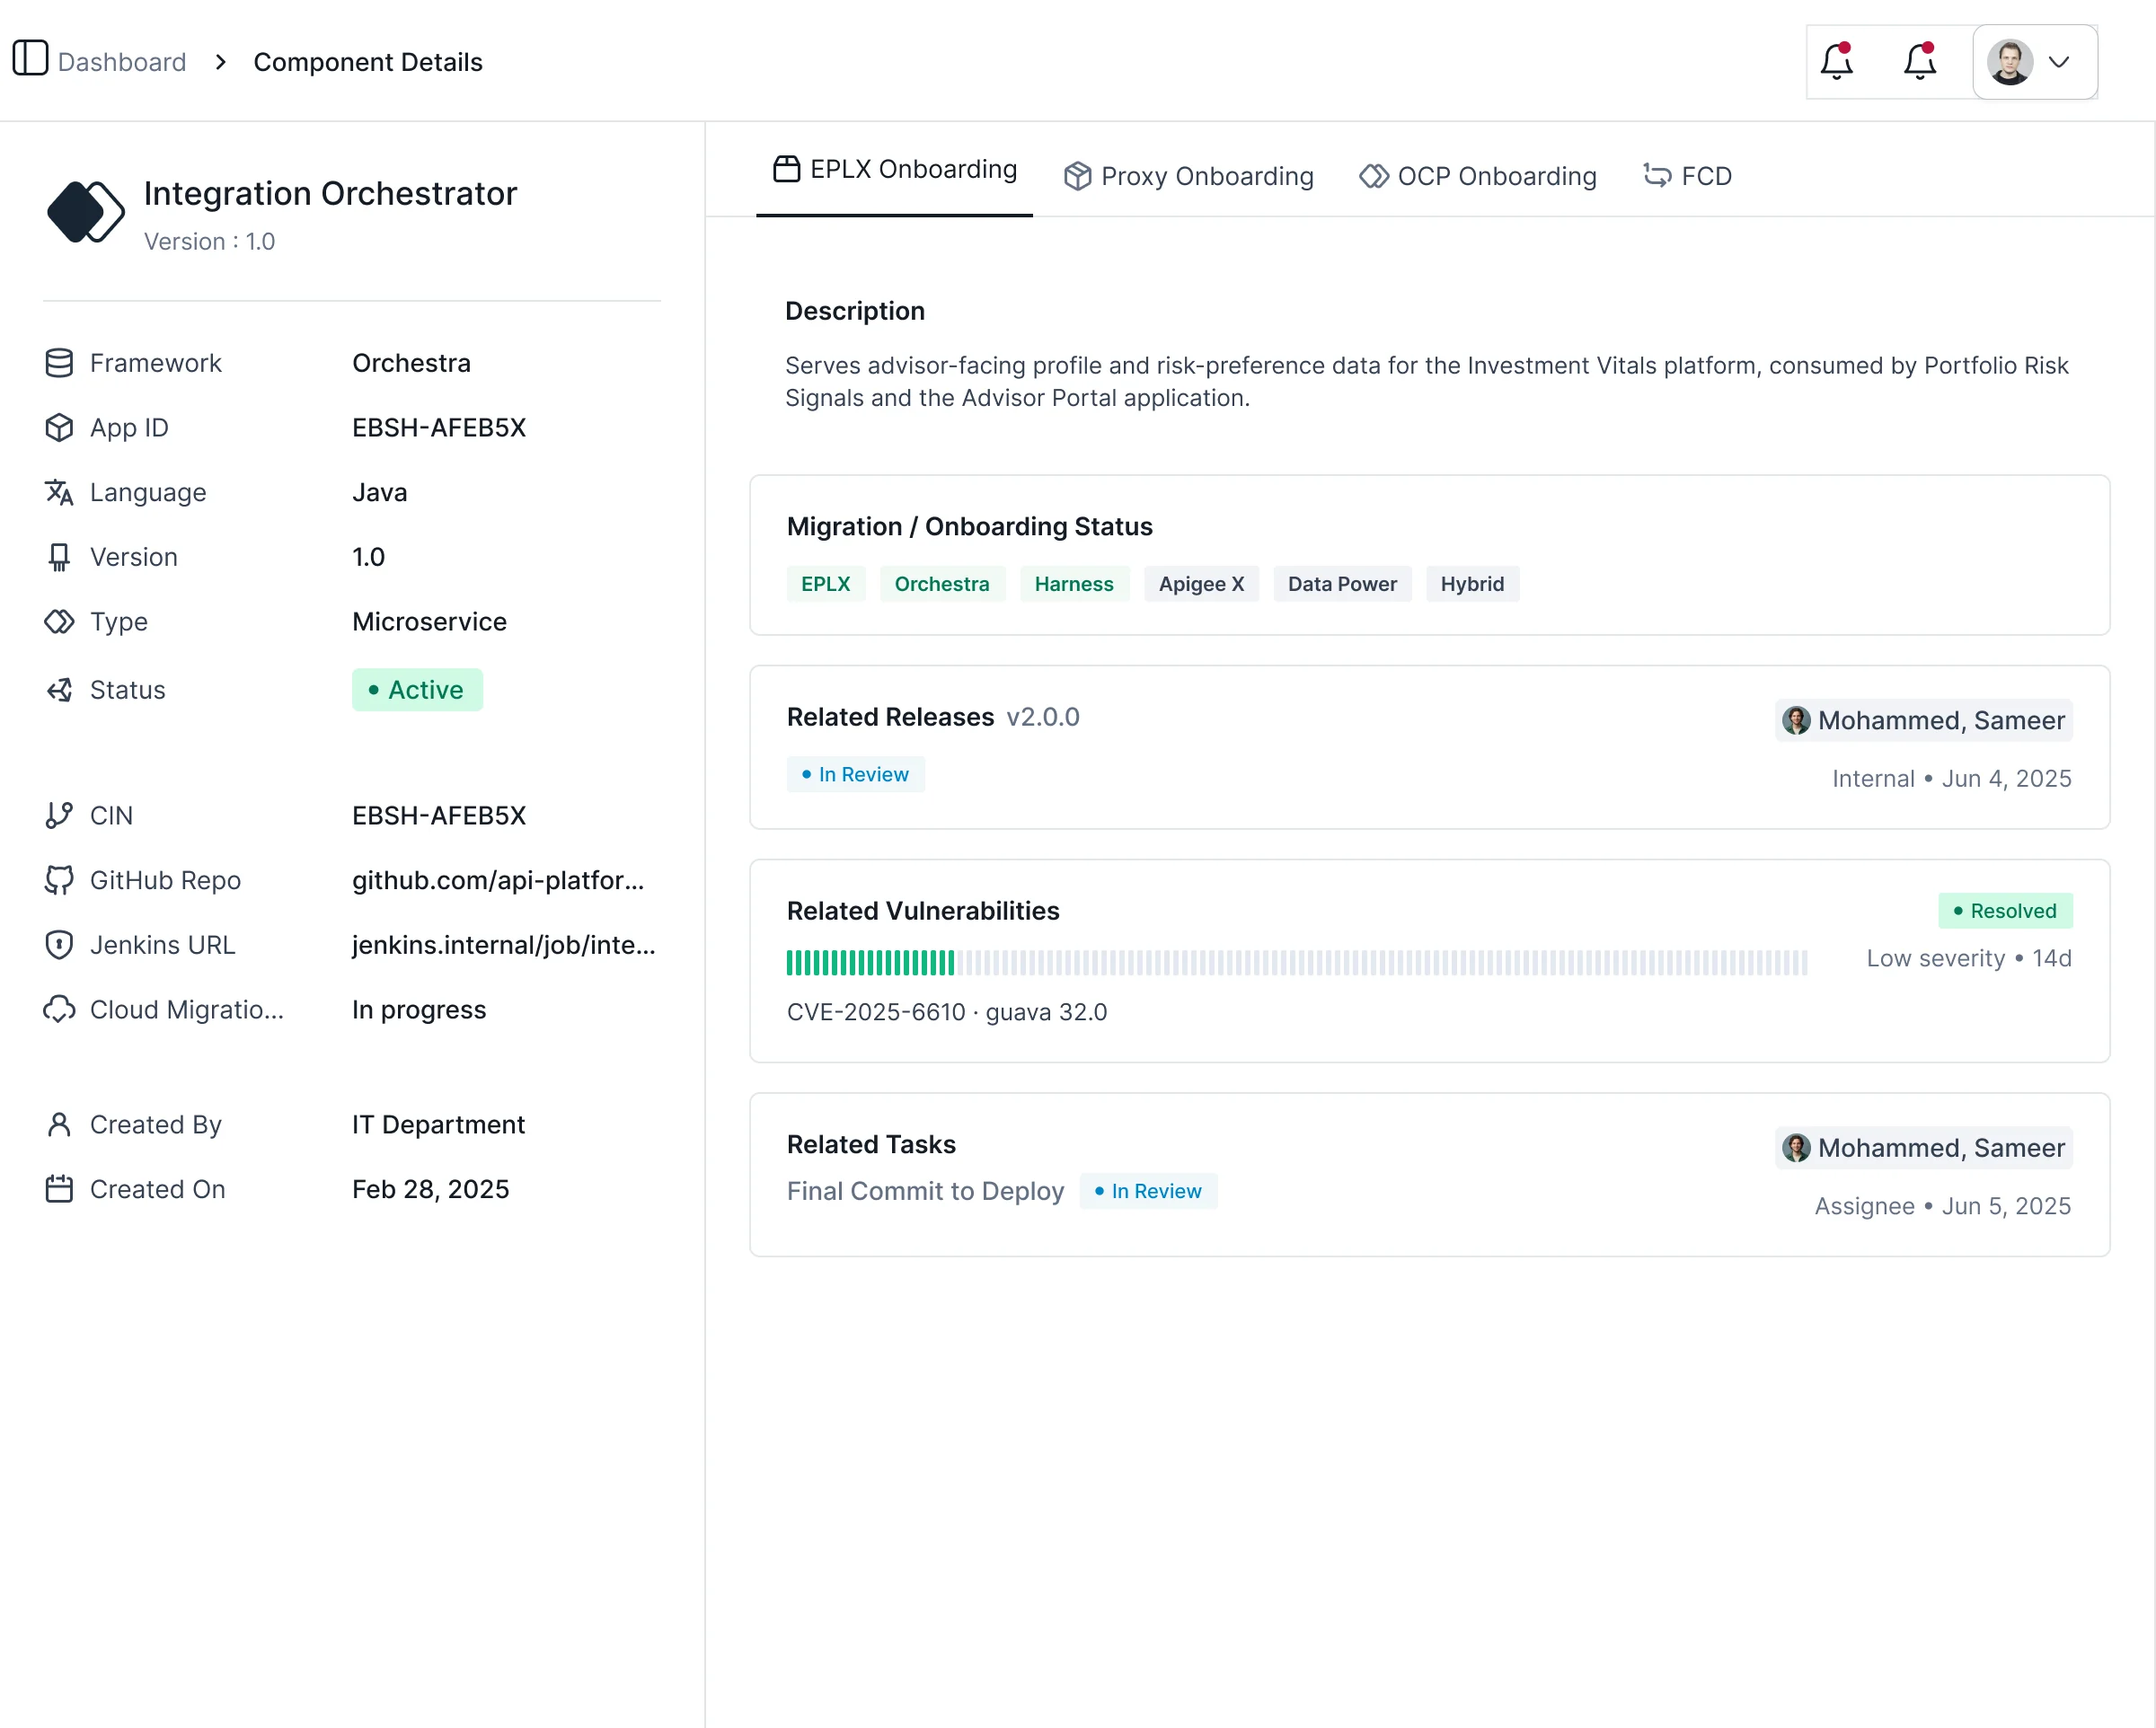Click the CIN branch icon
Screen dimensions: 2156x1728
coord(59,816)
